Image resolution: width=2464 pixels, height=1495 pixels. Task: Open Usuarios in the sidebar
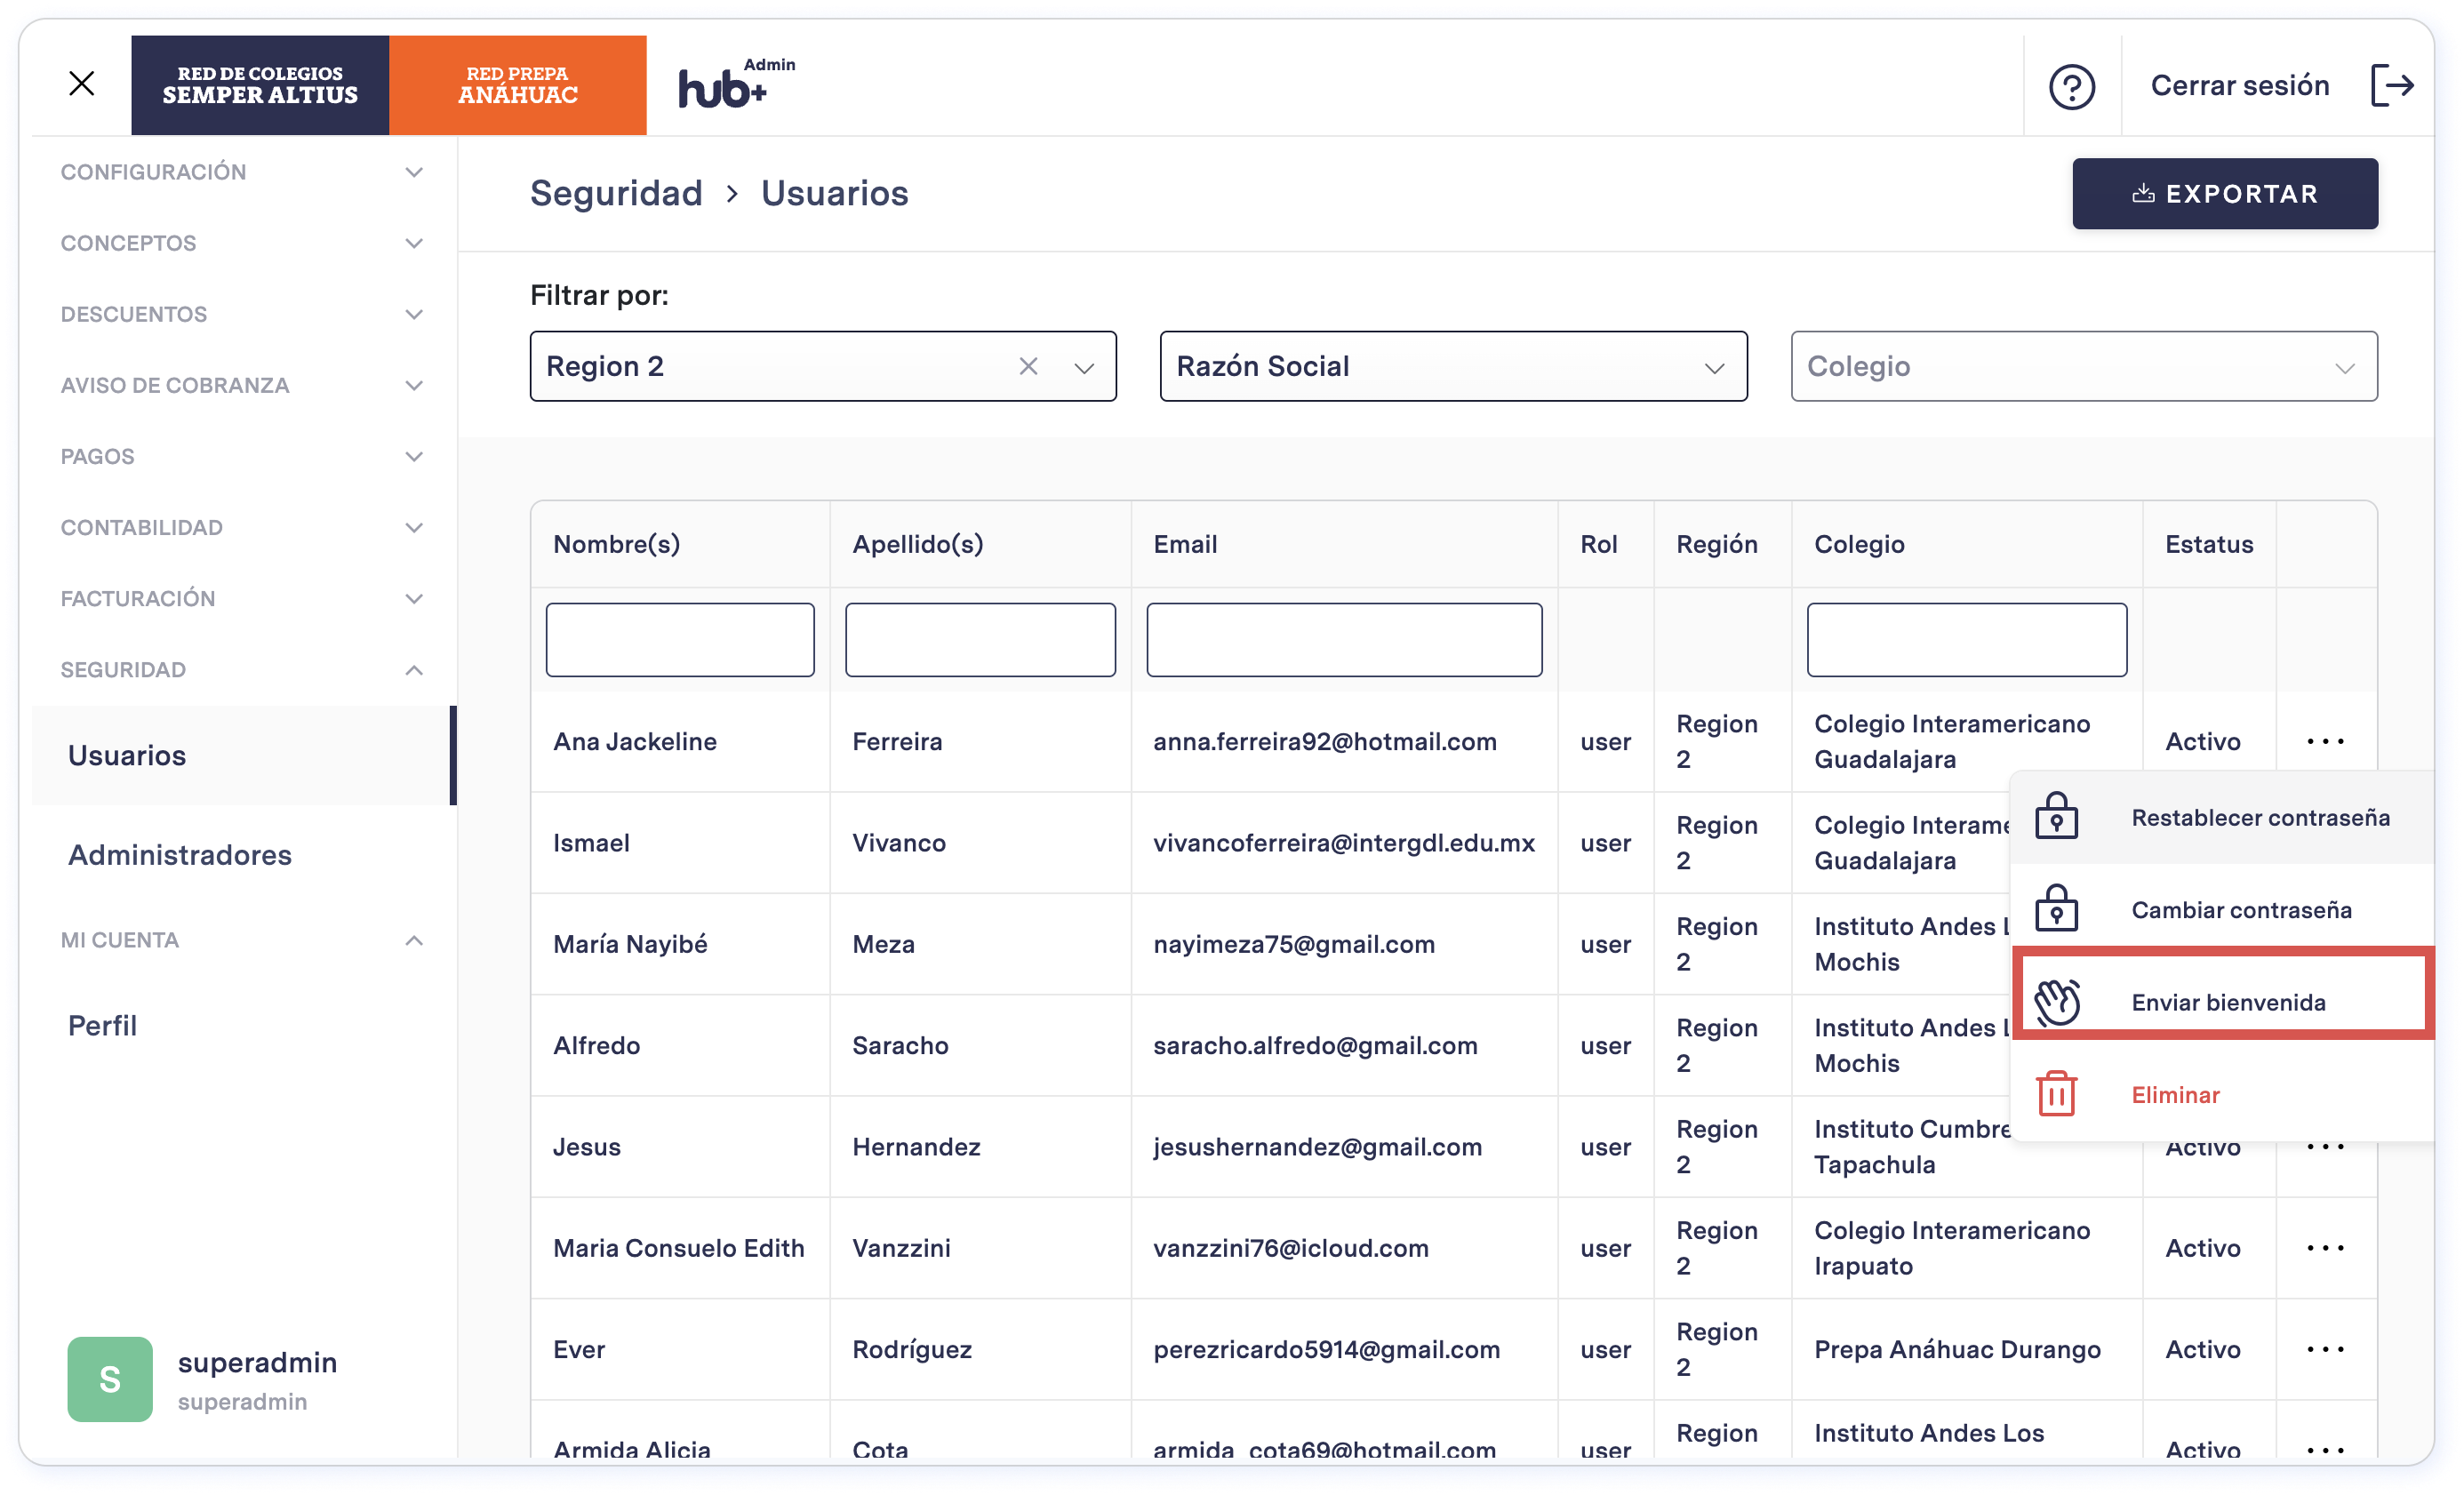(243, 755)
